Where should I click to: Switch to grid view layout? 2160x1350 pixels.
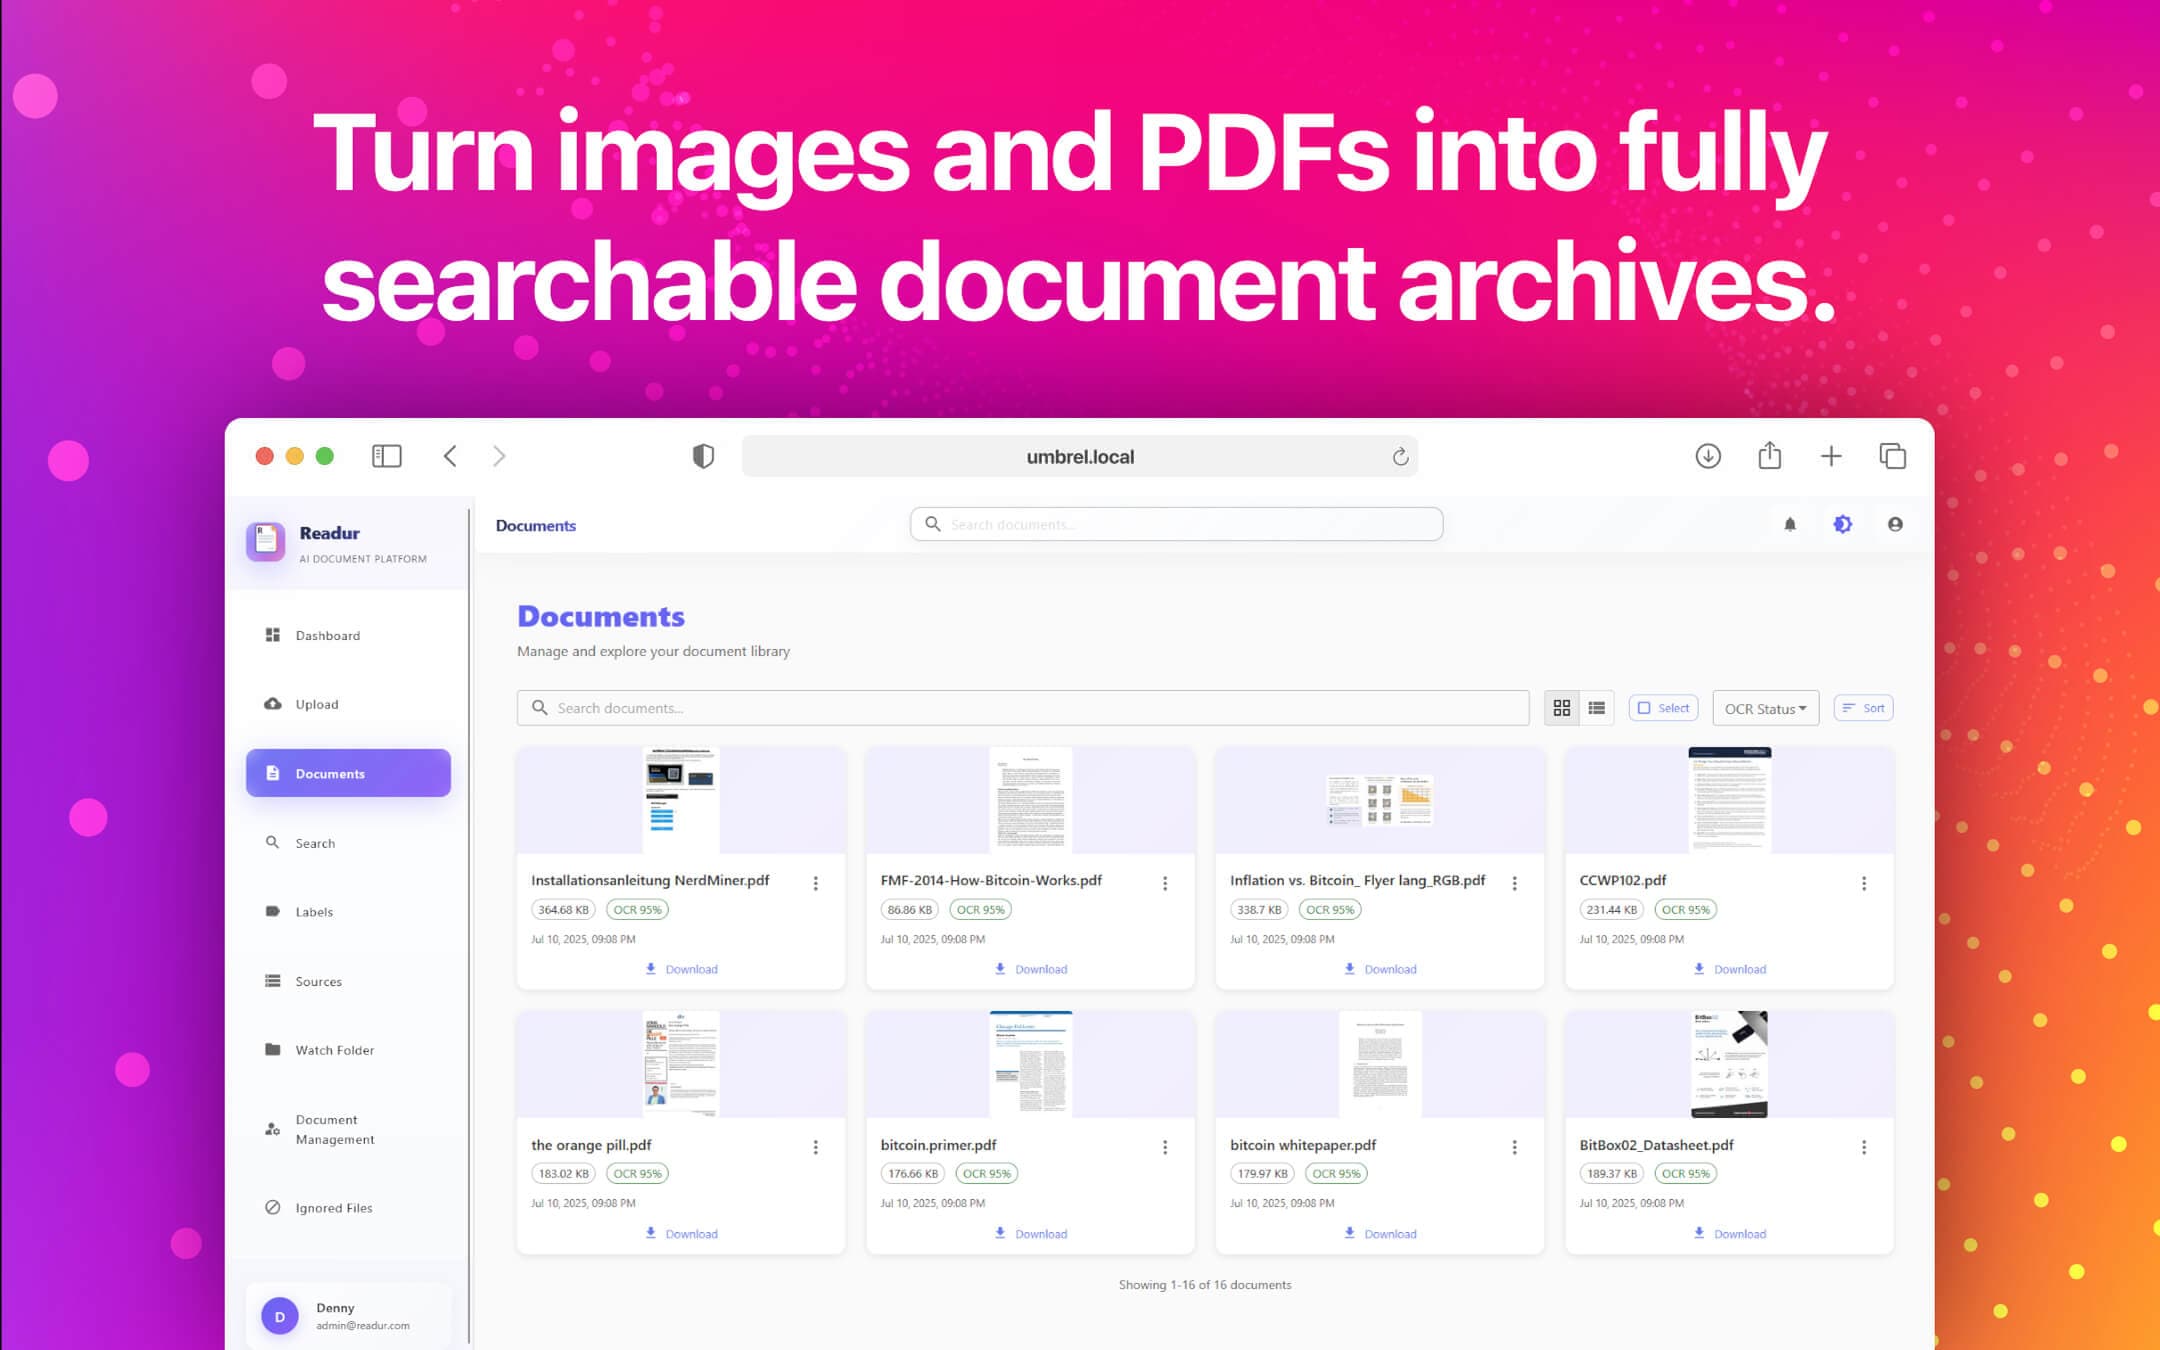coord(1561,708)
